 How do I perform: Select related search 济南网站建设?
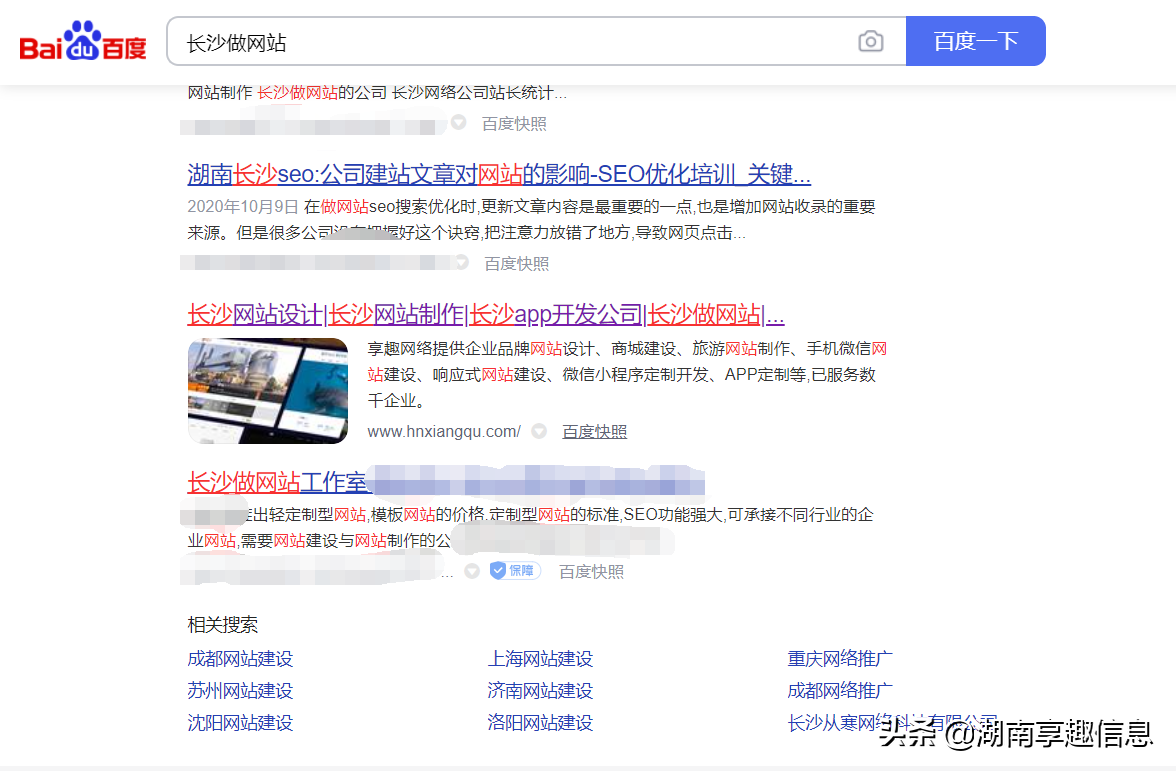[x=540, y=691]
